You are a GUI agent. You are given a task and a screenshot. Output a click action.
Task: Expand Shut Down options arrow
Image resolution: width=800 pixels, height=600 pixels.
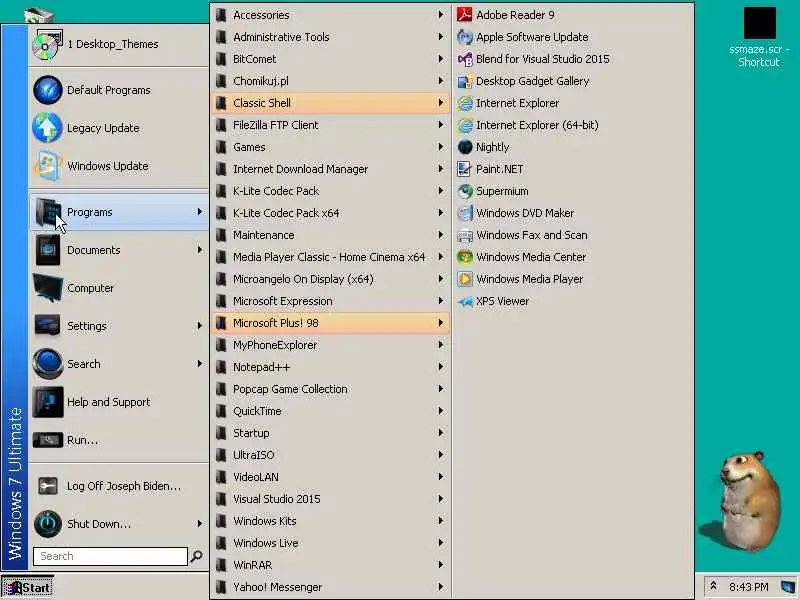199,523
